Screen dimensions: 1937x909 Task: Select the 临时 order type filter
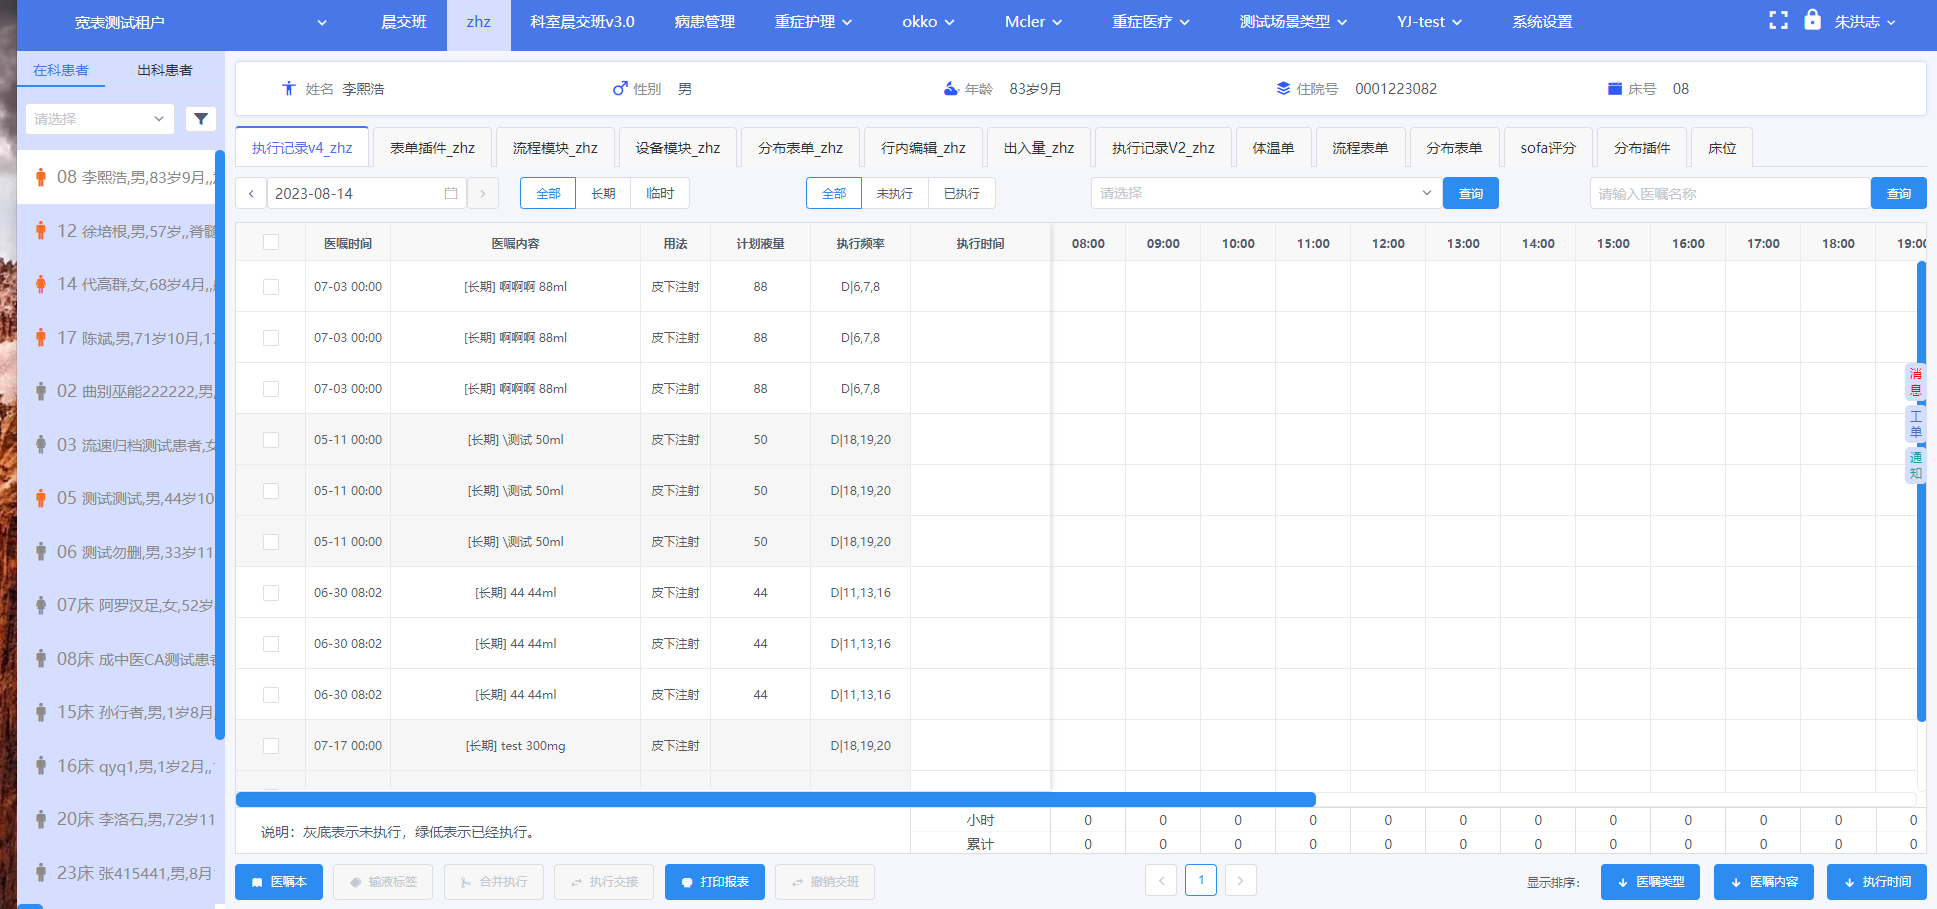click(x=660, y=193)
